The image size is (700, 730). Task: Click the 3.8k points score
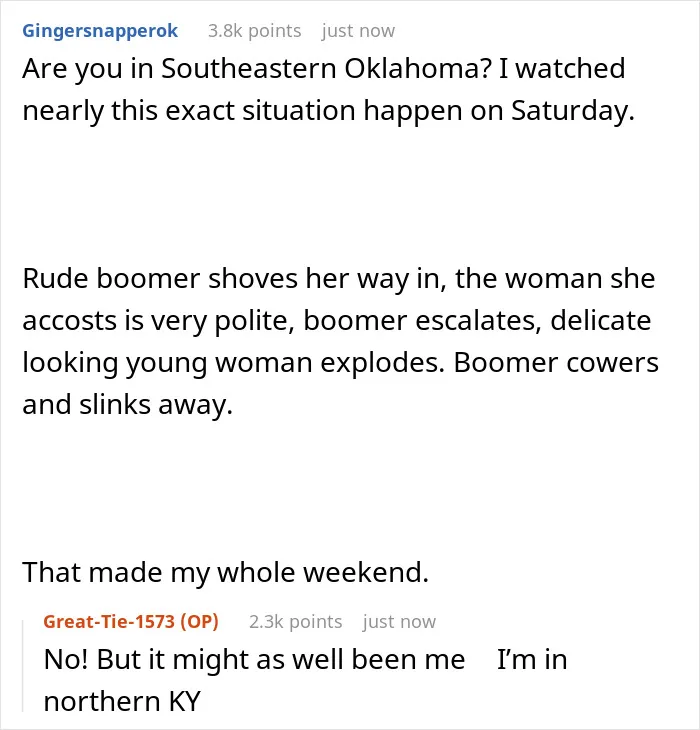click(x=255, y=31)
